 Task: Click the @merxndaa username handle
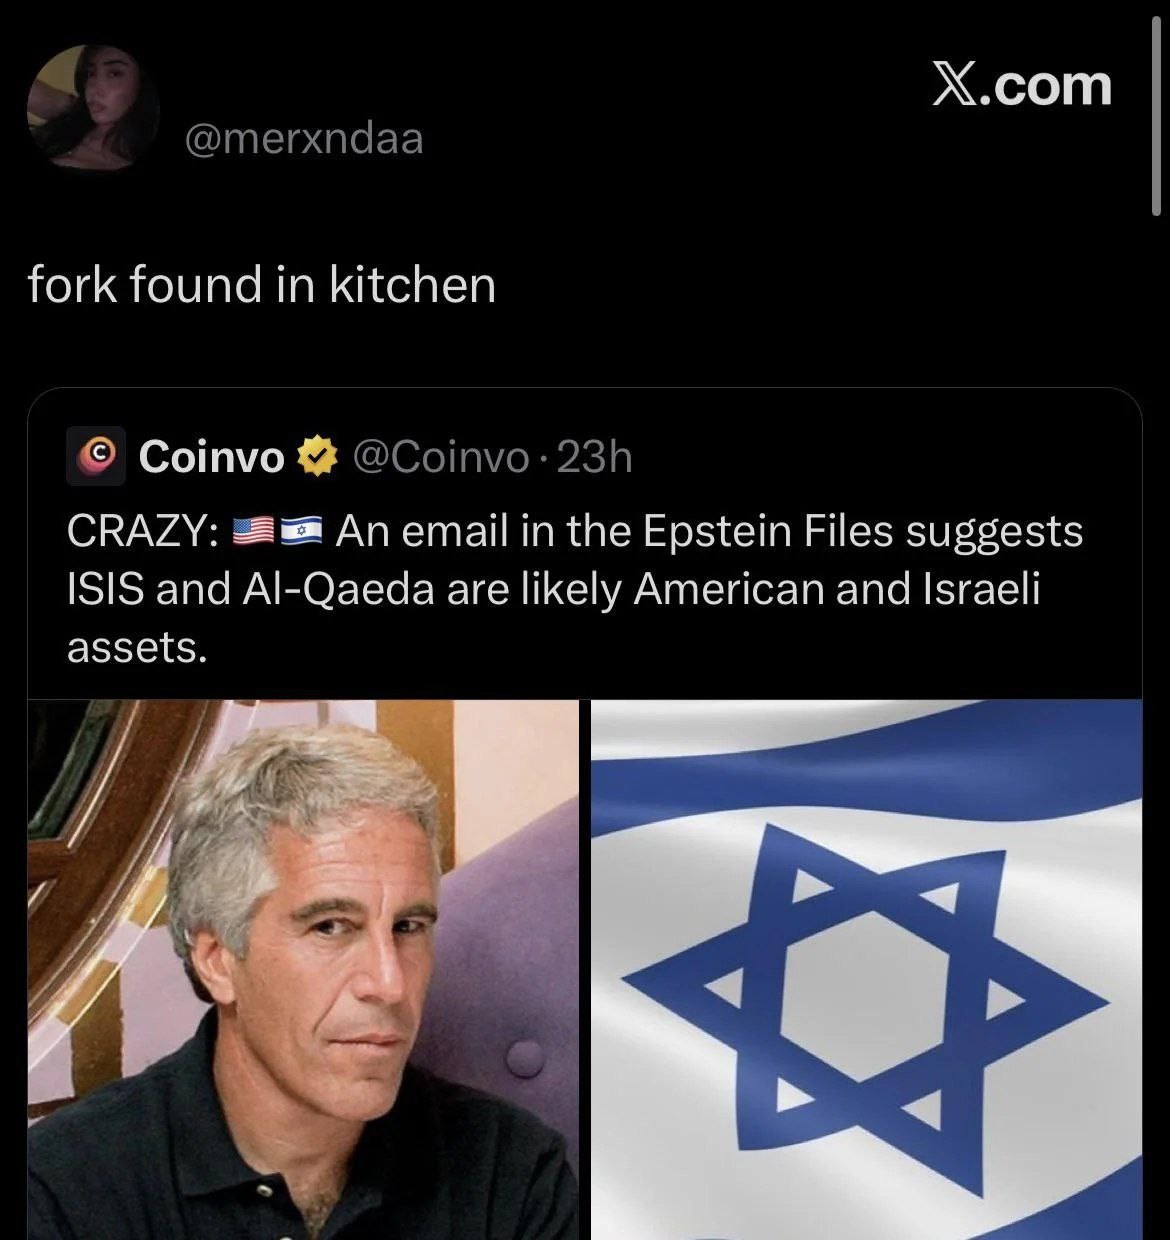[304, 138]
